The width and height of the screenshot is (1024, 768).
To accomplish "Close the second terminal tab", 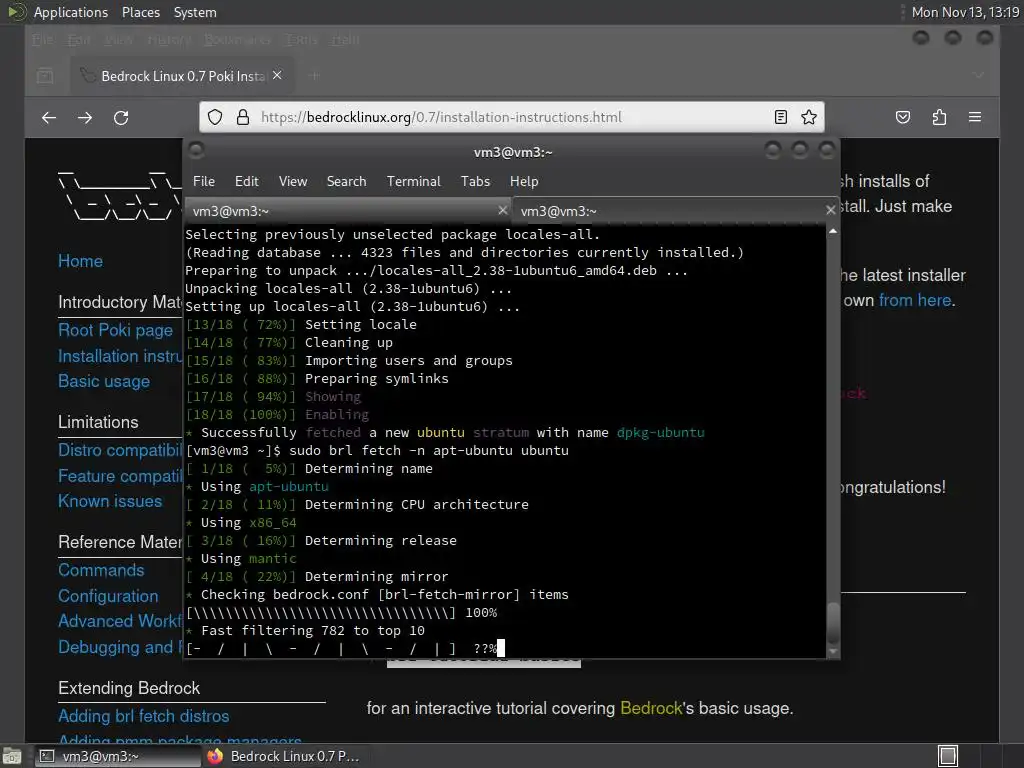I will click(830, 210).
